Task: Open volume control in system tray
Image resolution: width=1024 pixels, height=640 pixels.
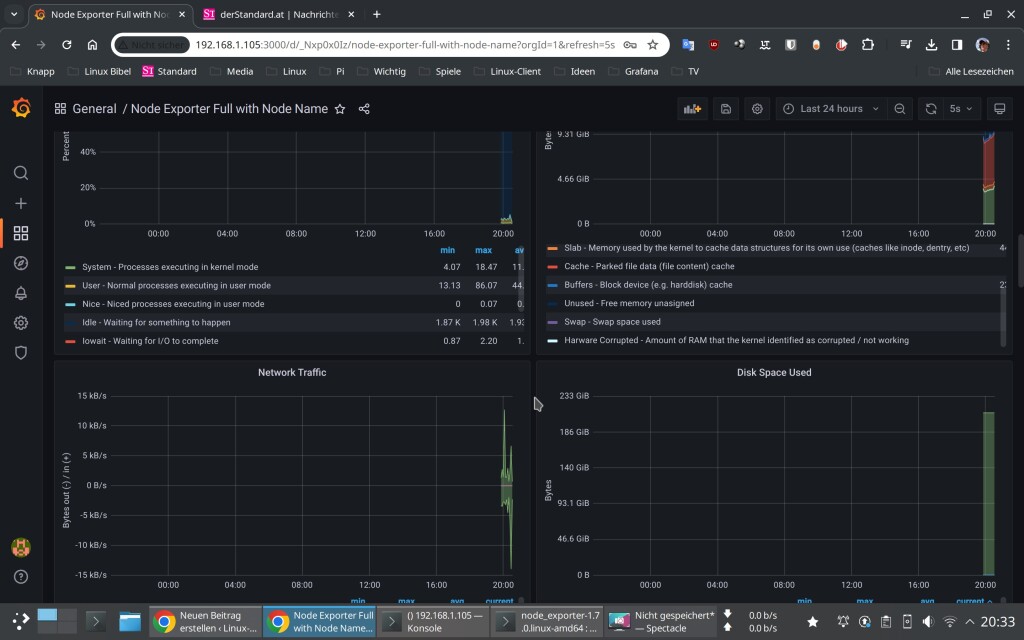Action: [x=928, y=622]
